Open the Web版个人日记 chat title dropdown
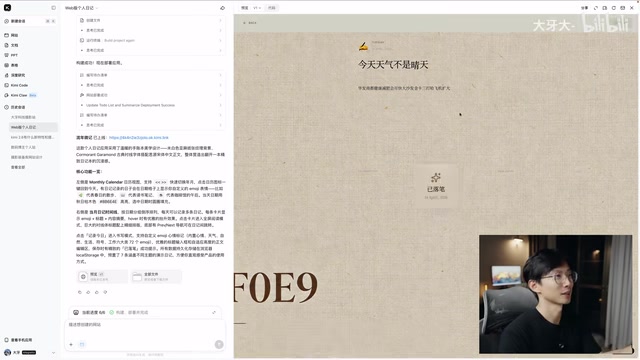Image resolution: width=640 pixels, height=360 pixels. pyautogui.click(x=81, y=8)
